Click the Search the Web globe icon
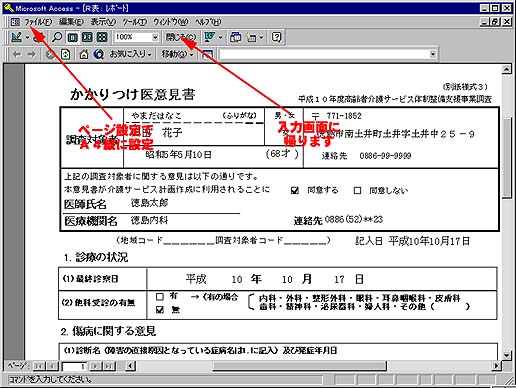 99,54
